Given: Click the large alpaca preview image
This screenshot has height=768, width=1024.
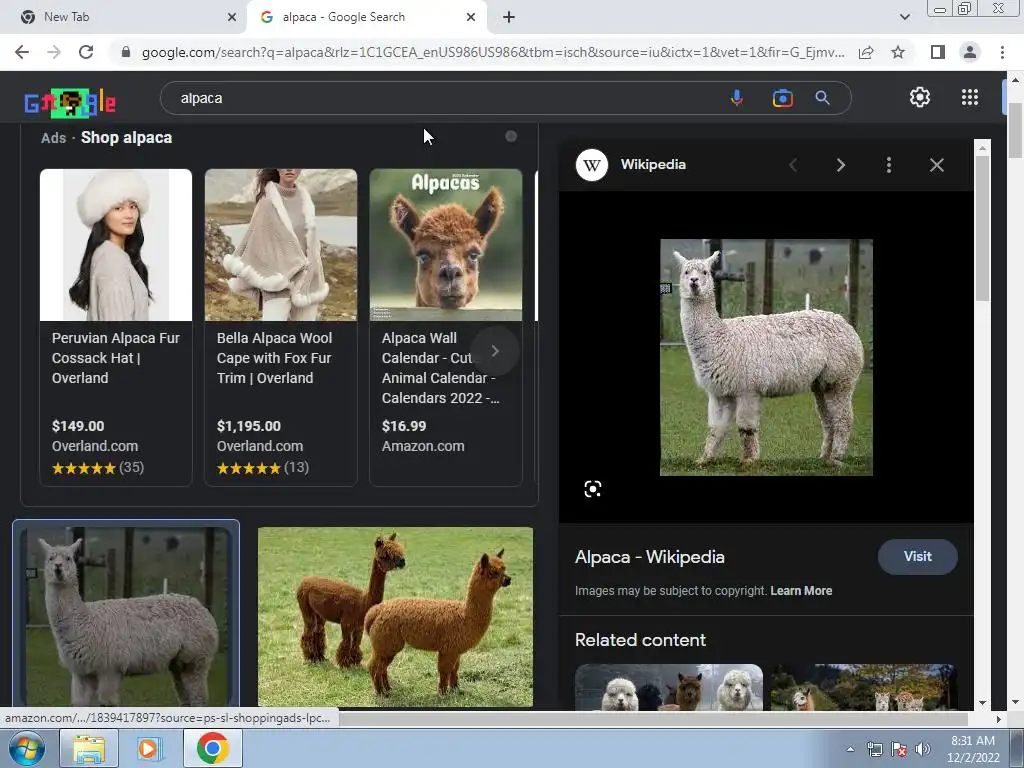Looking at the screenshot, I should (766, 357).
